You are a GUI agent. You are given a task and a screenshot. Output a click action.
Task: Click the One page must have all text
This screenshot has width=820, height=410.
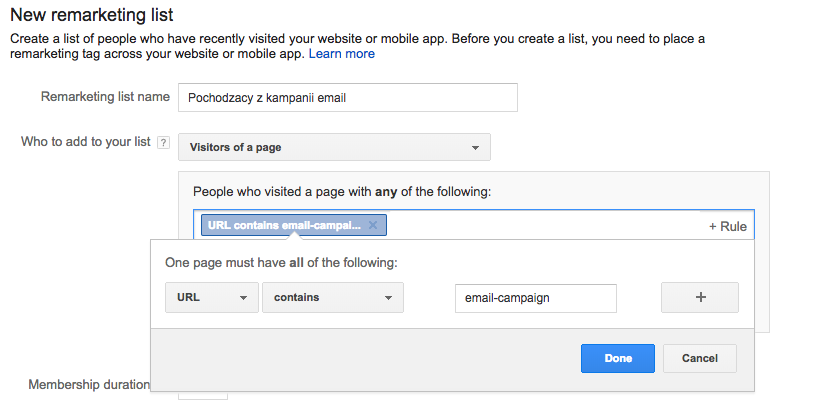coord(281,263)
